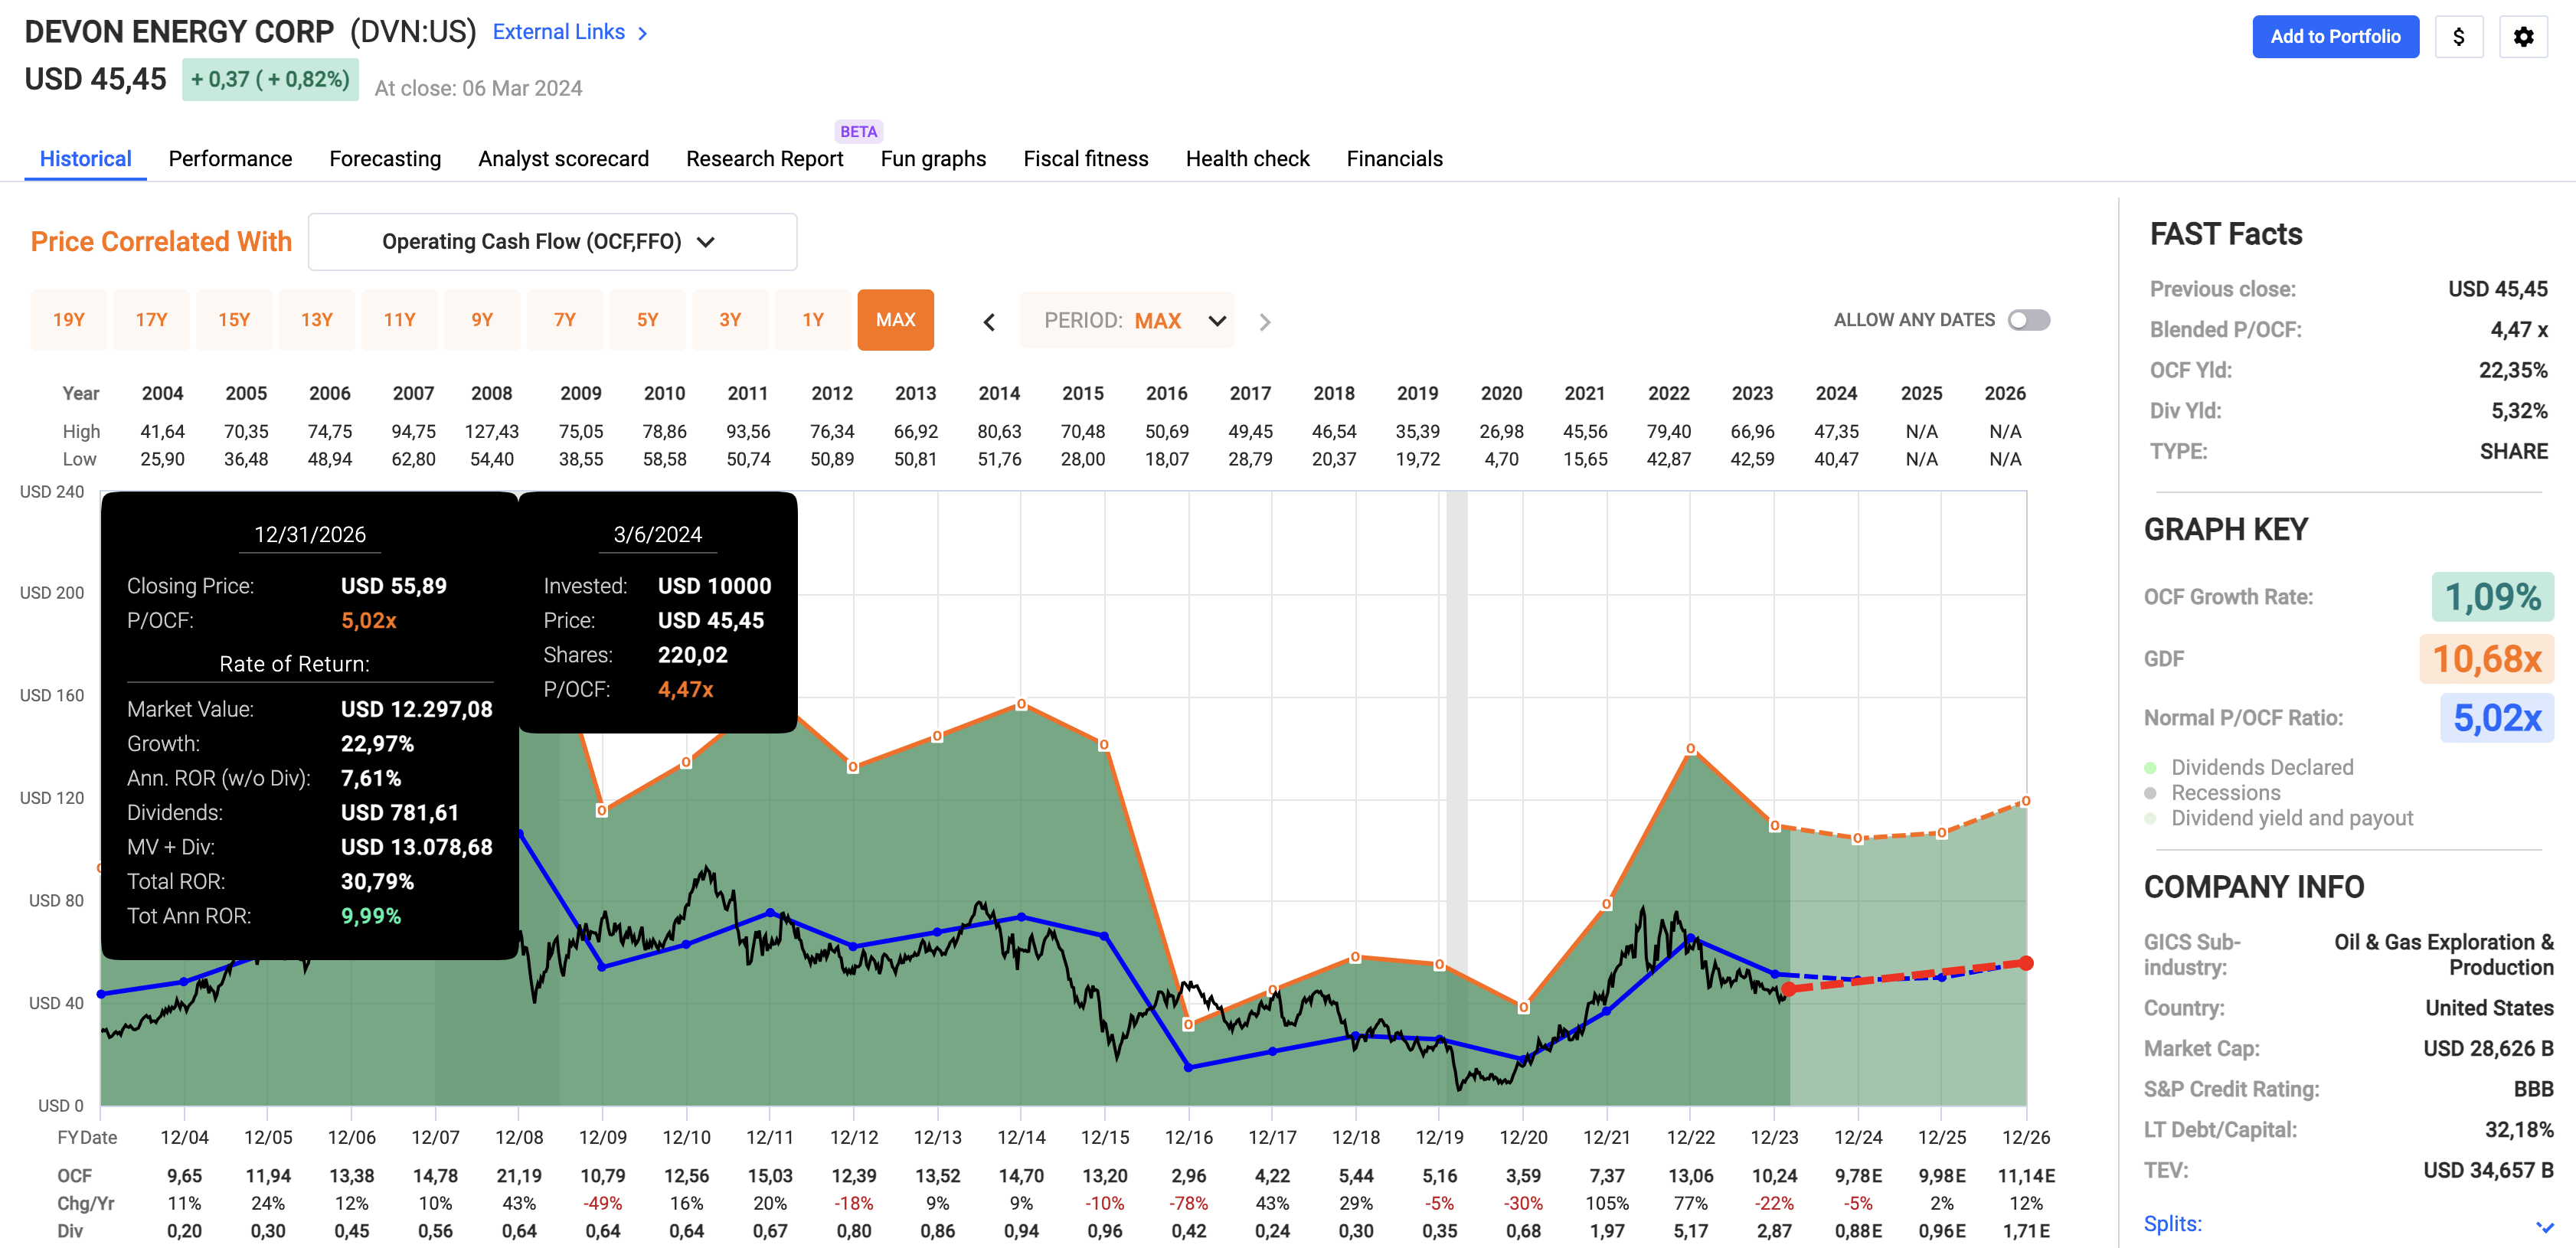
Task: Click the dollar currency icon button
Action: [2458, 37]
